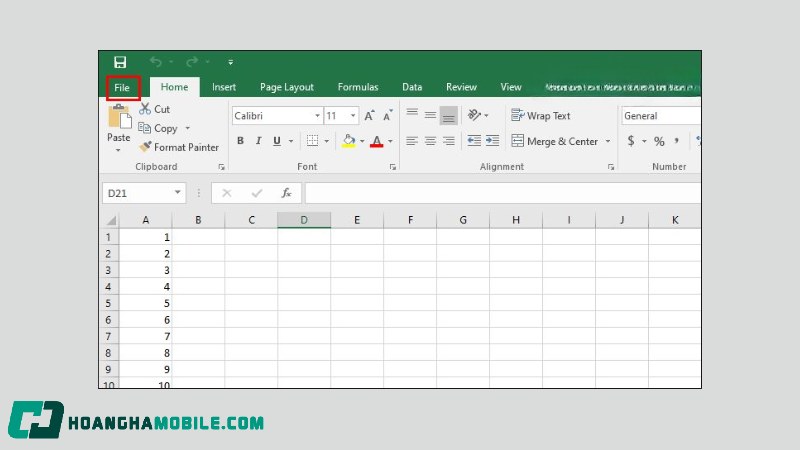Click the Insert Function fx icon
This screenshot has width=800, height=450.
point(286,193)
